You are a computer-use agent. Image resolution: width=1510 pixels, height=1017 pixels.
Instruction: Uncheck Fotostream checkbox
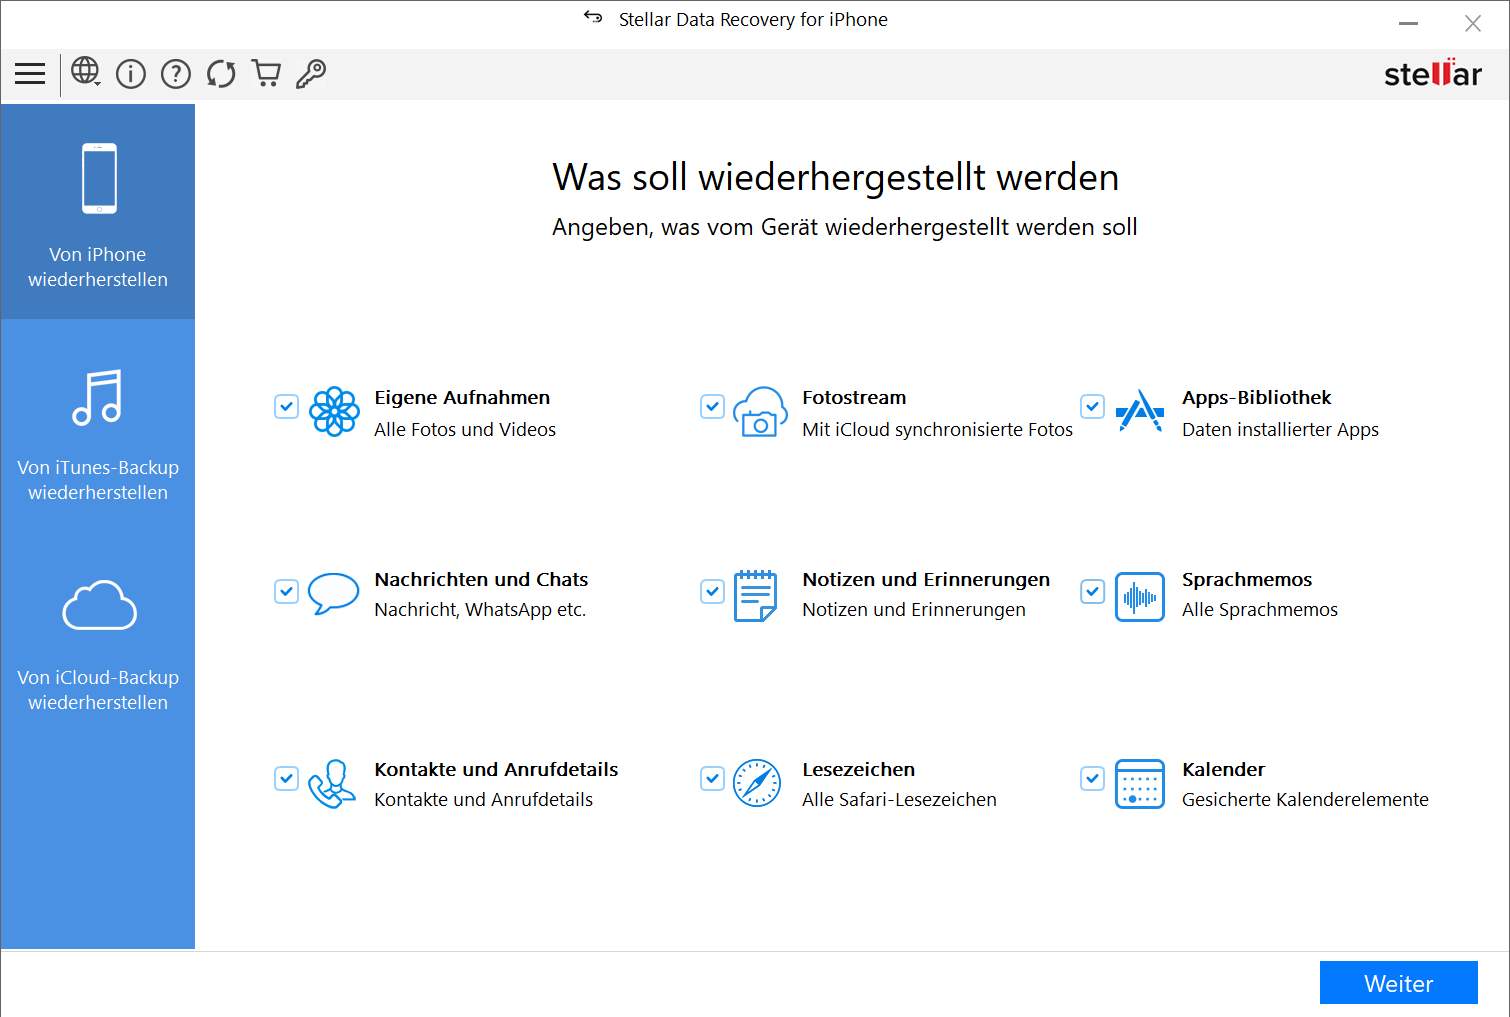point(712,407)
